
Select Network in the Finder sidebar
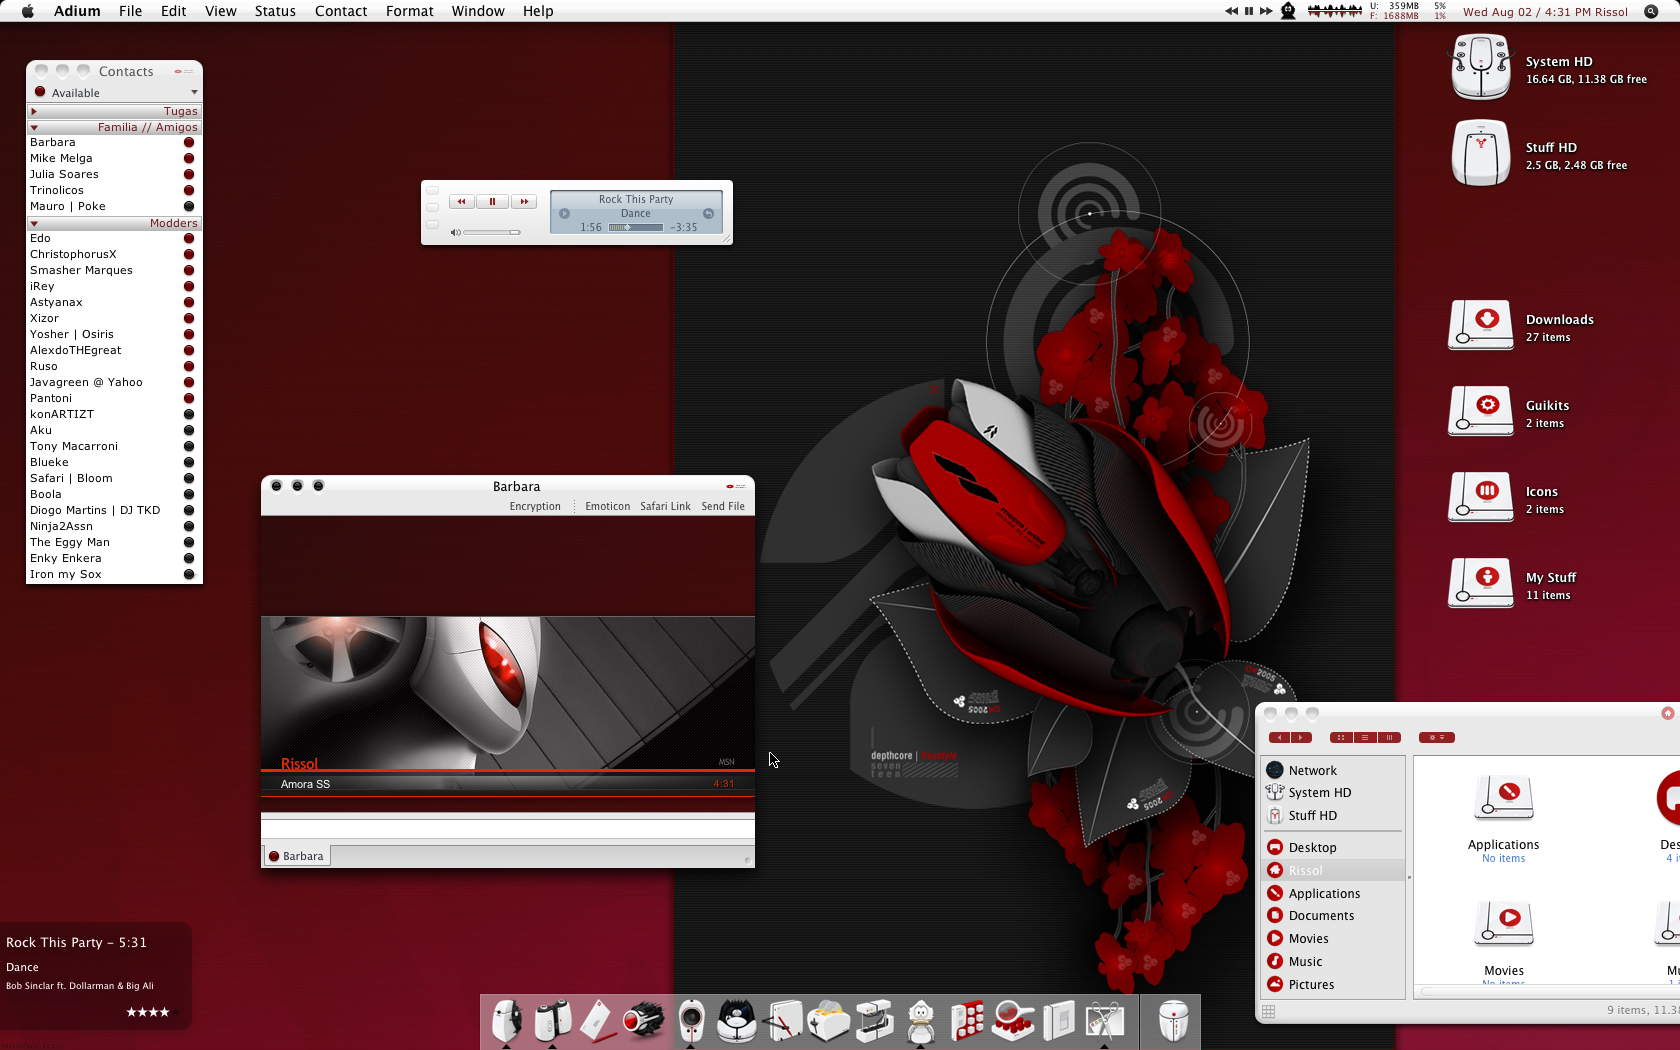click(x=1333, y=770)
